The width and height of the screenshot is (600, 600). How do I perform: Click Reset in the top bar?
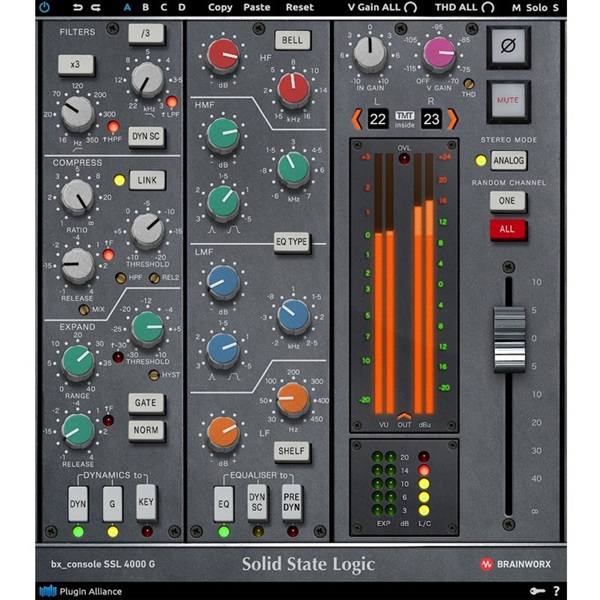[x=300, y=7]
